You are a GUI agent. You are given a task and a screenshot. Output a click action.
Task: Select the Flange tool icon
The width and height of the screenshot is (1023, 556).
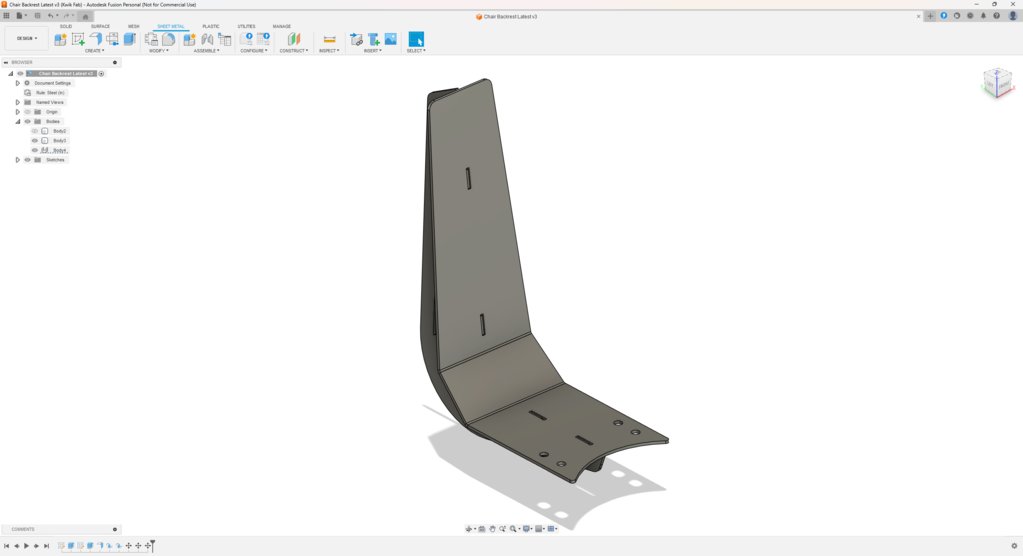pyautogui.click(x=96, y=39)
